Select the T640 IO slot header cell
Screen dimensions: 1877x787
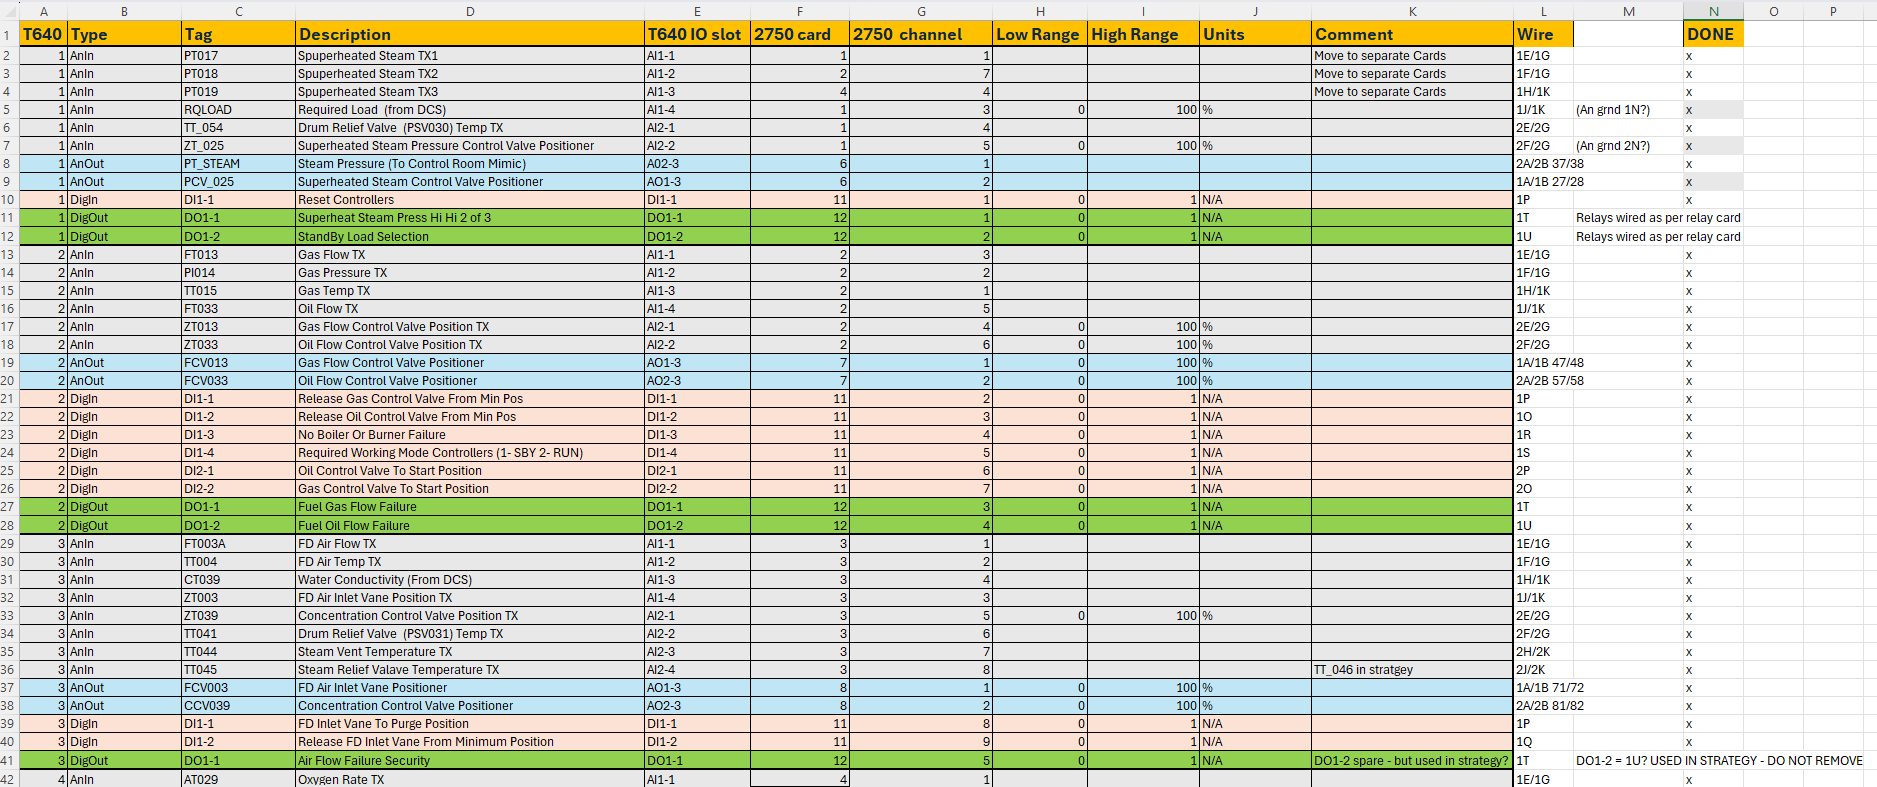tap(697, 34)
